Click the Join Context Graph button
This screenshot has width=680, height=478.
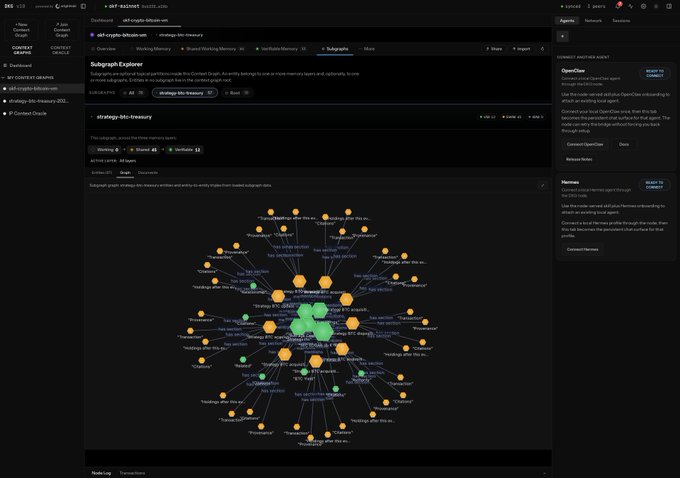click(62, 30)
